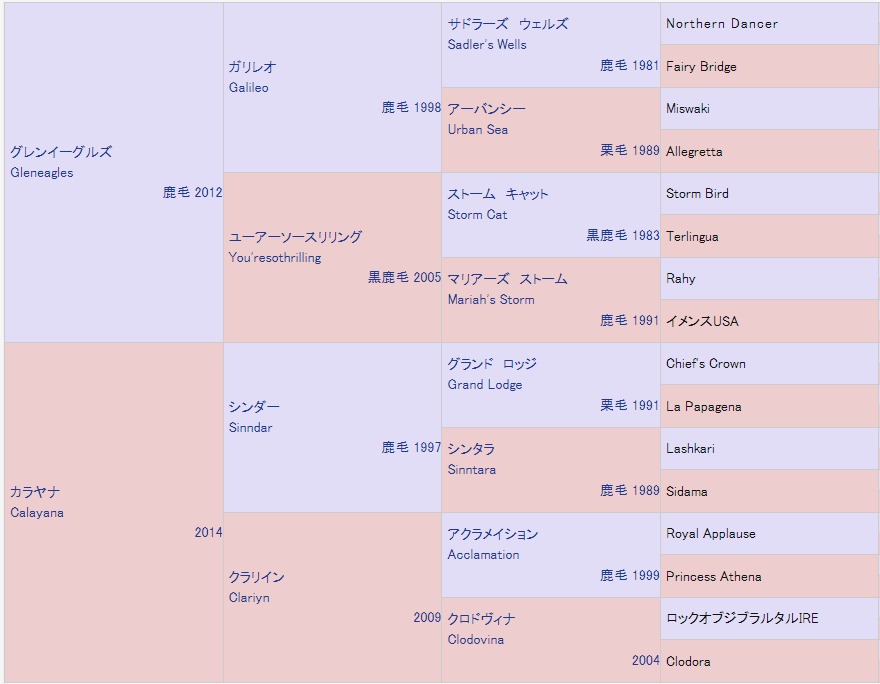Select the Clodora ancestor cell
880x684 pixels.
coord(688,662)
